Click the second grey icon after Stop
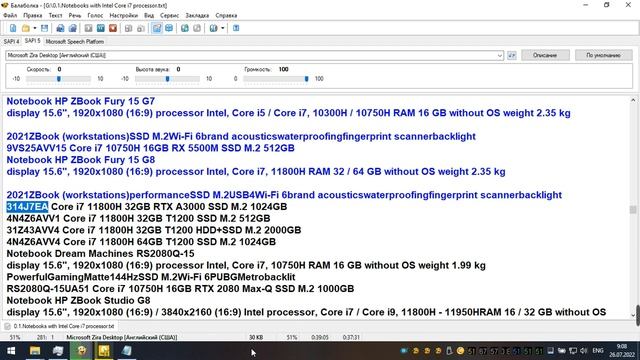640x360 pixels. tap(141, 28)
